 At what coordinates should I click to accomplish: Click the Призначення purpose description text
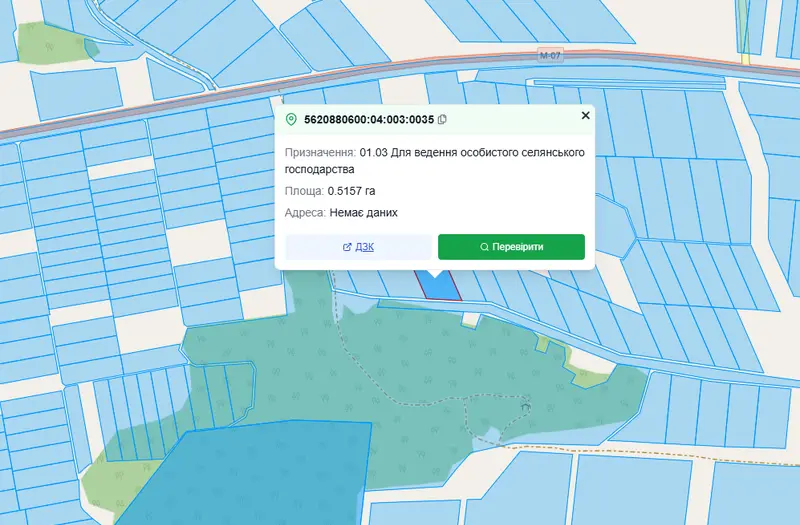coord(435,161)
